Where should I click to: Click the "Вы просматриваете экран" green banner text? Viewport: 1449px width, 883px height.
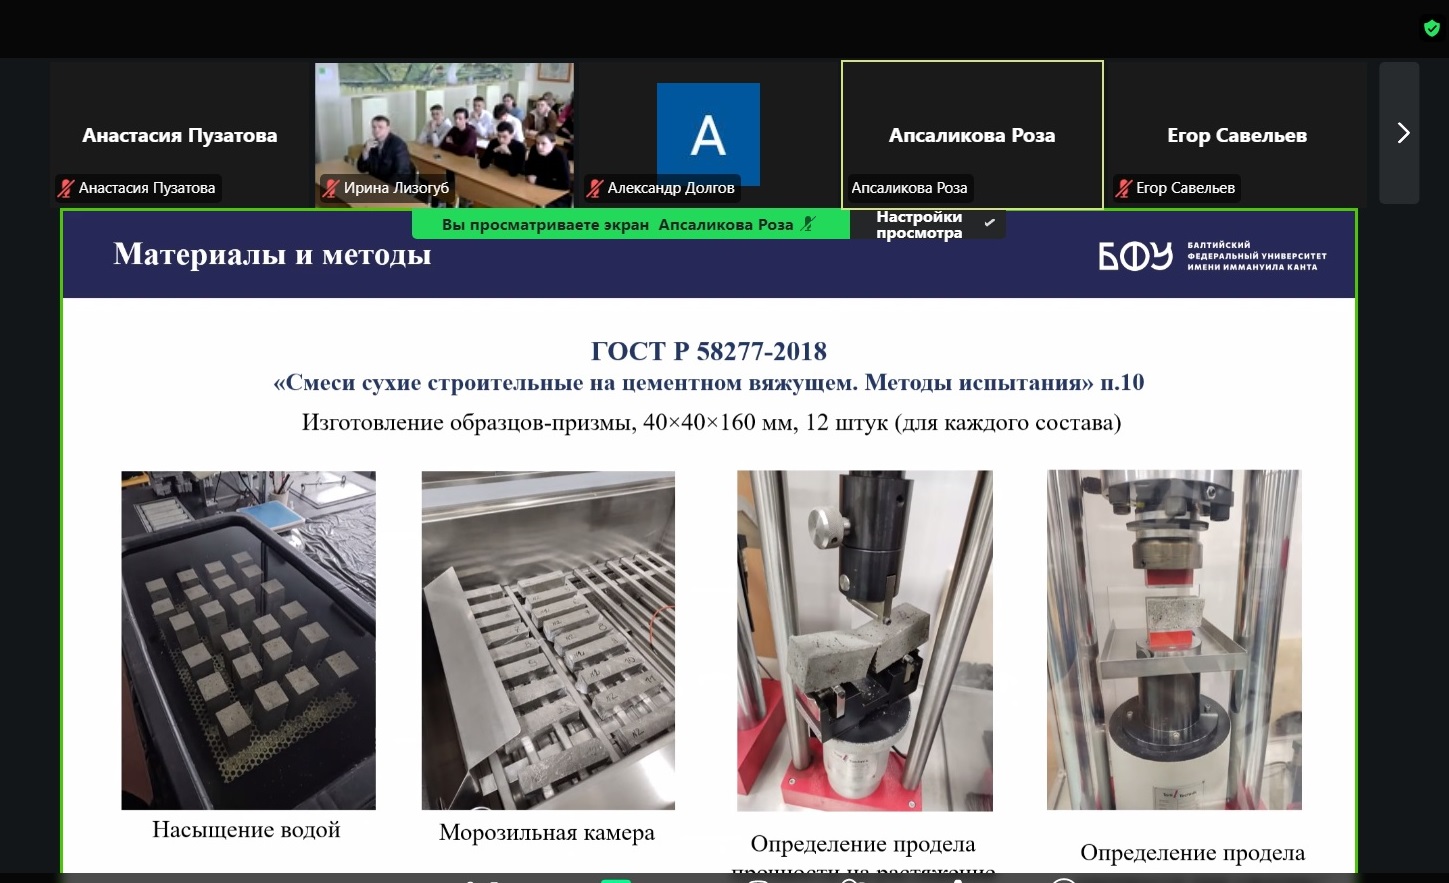pos(545,224)
